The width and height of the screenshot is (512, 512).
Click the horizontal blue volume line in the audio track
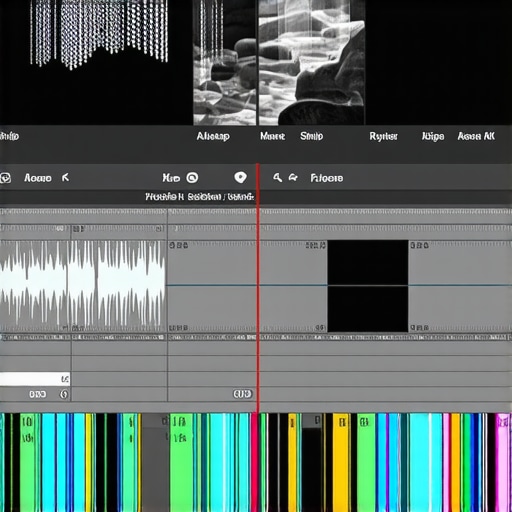339,285
